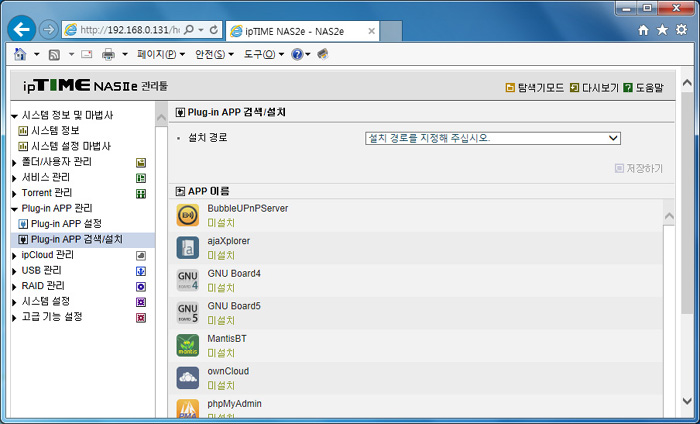Viewport: 700px width, 424px height.
Task: Open the browser Home icon at top right
Action: coord(643,30)
